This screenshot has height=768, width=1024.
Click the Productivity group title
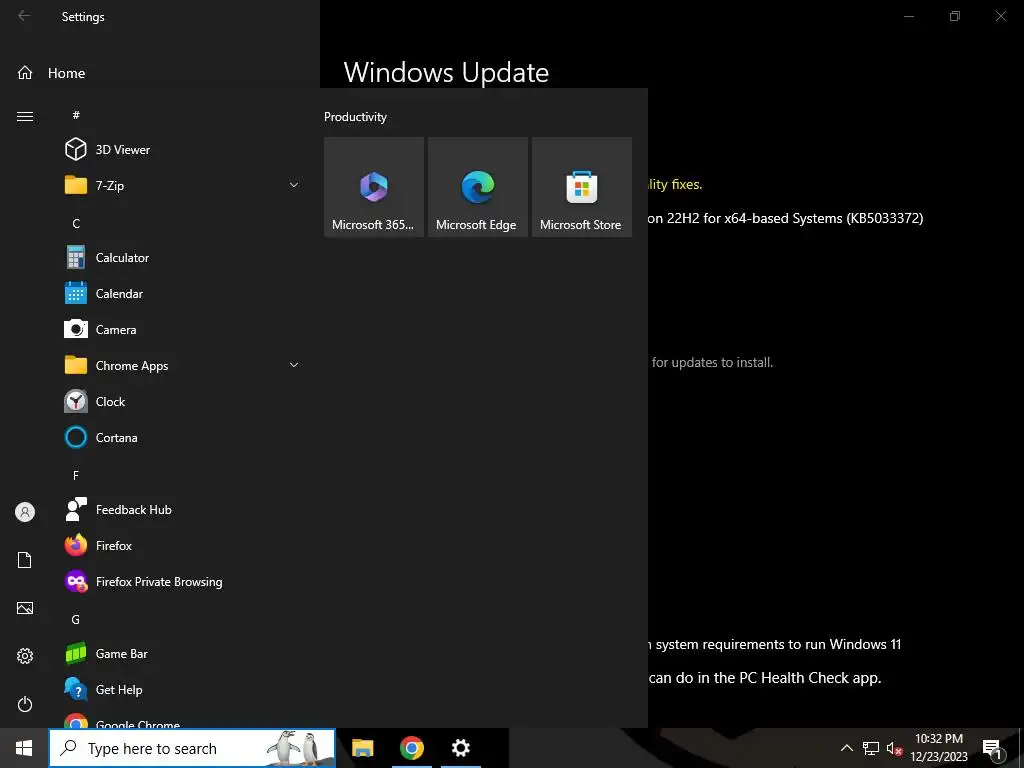355,117
